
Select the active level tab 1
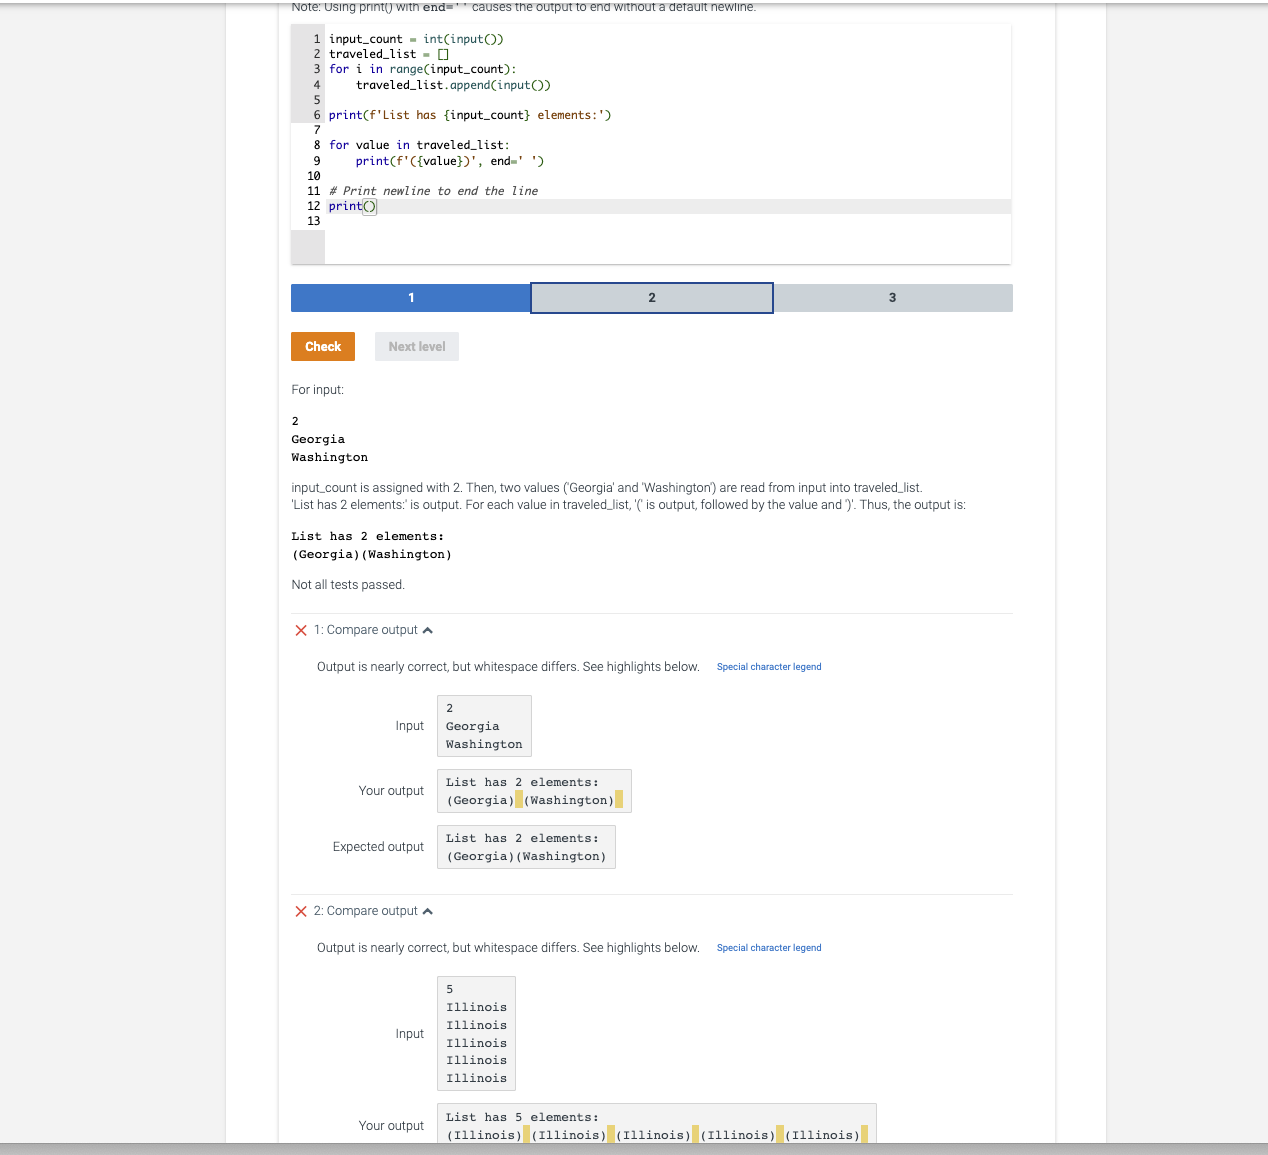pyautogui.click(x=410, y=297)
